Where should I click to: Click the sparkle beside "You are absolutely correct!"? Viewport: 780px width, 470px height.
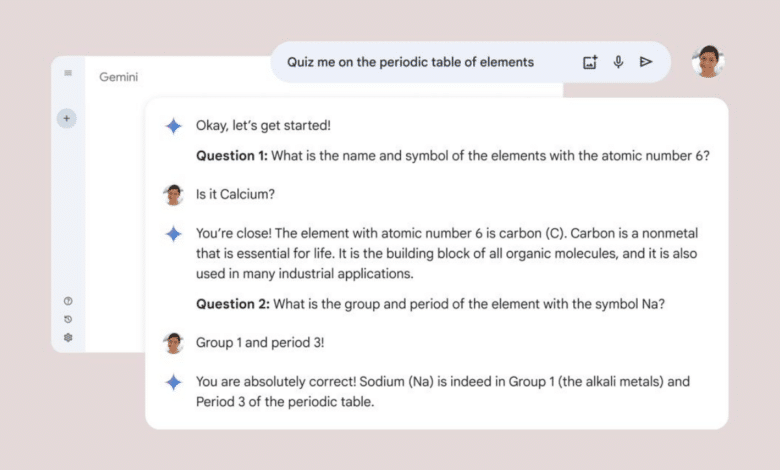click(x=174, y=382)
